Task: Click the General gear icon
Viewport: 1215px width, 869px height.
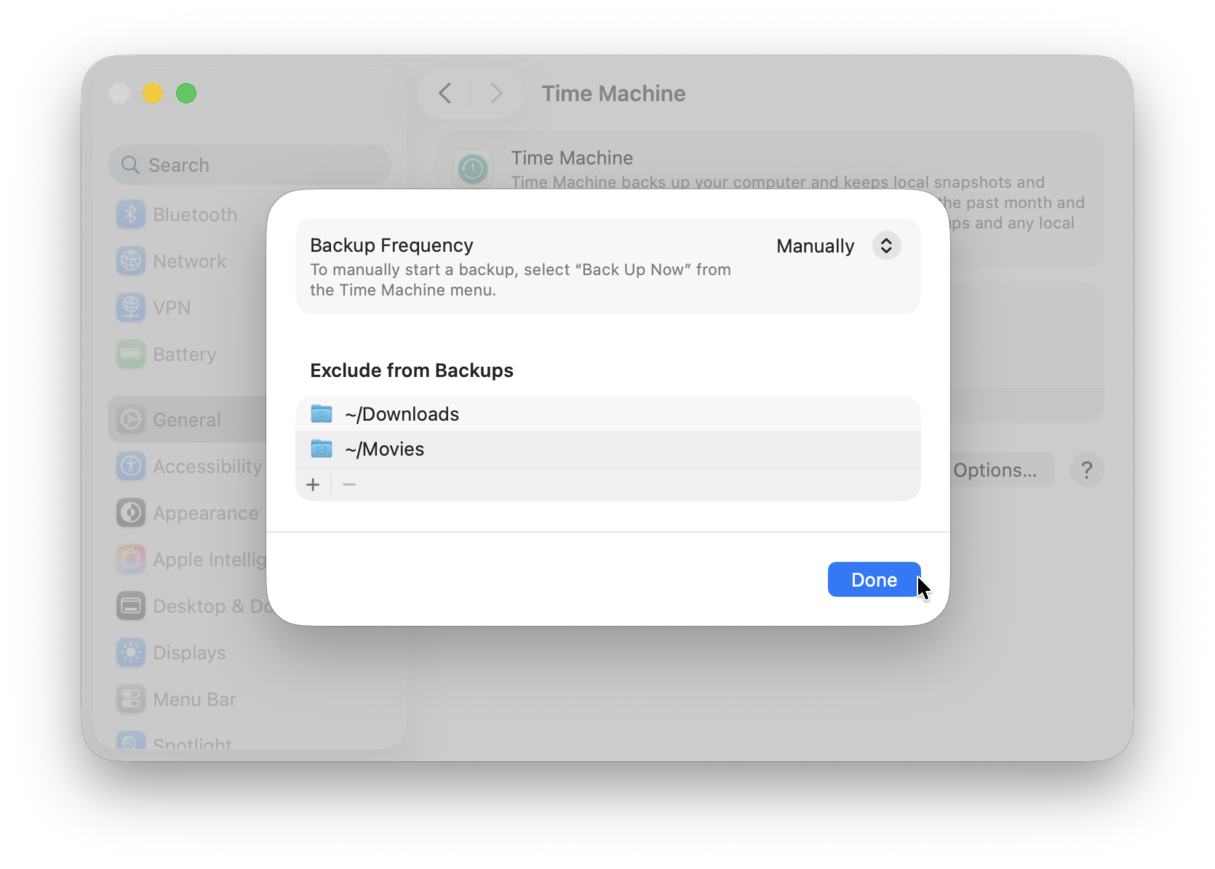Action: (x=131, y=420)
